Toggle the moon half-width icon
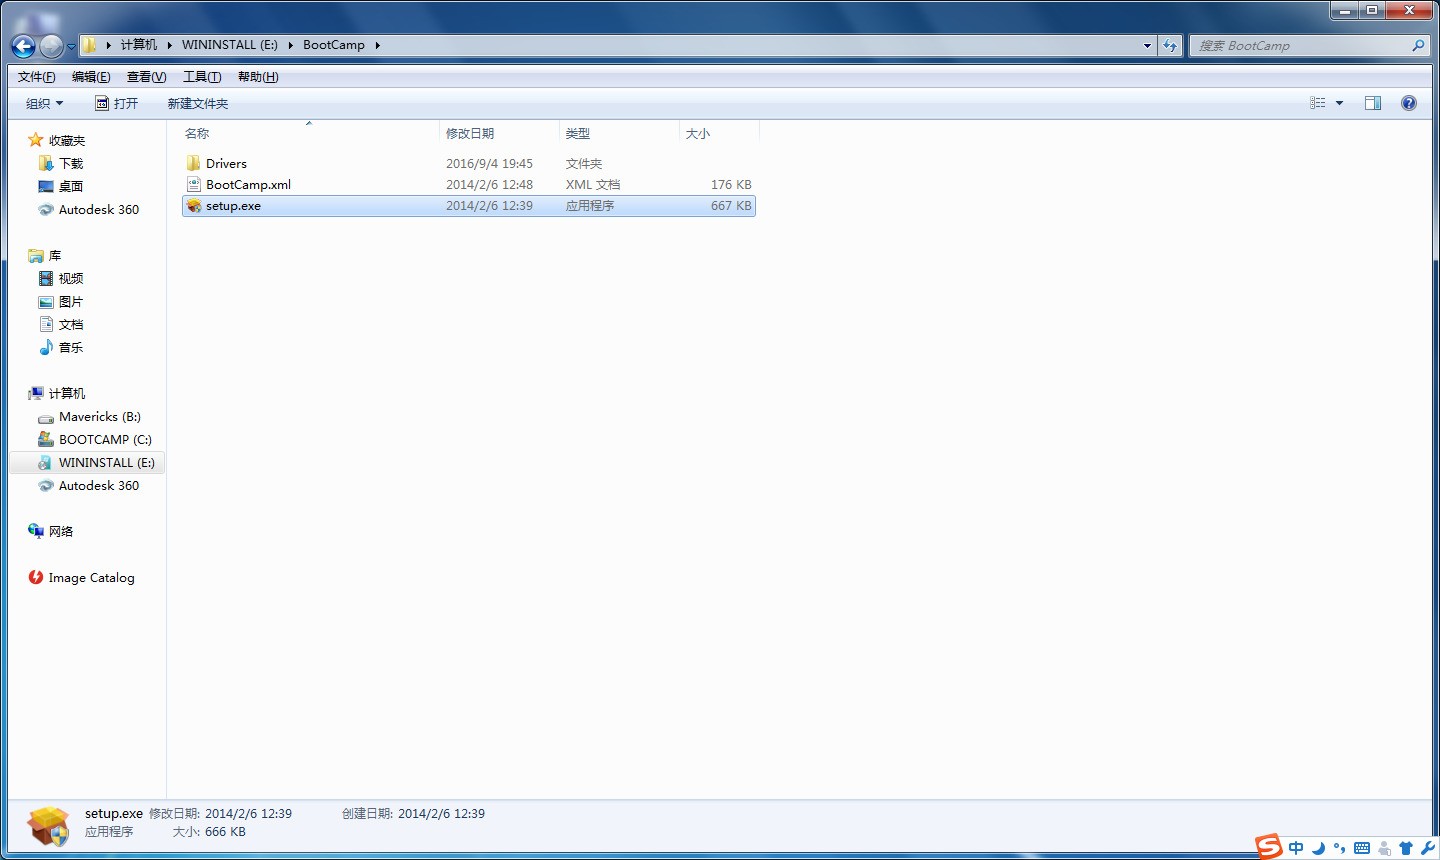 (1318, 848)
